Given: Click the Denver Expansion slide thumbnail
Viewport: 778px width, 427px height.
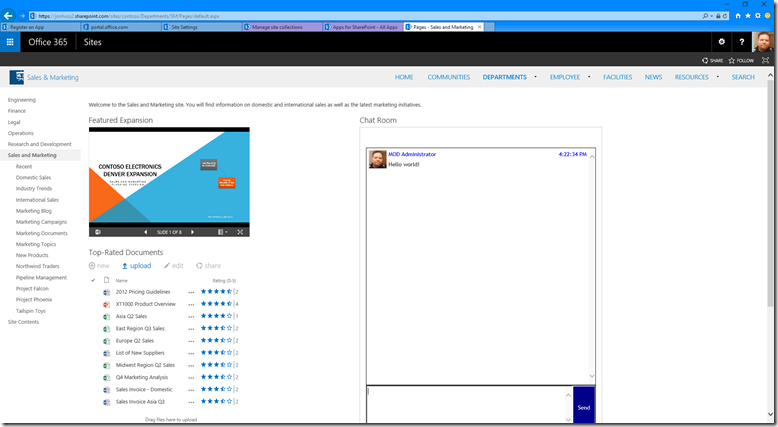Looking at the screenshot, I should pyautogui.click(x=169, y=177).
